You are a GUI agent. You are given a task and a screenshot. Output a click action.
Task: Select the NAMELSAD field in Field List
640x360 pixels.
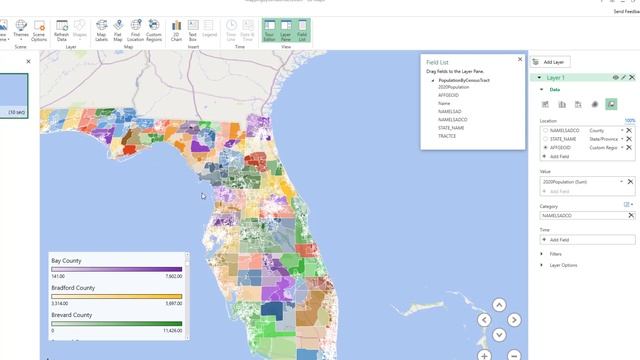(450, 111)
